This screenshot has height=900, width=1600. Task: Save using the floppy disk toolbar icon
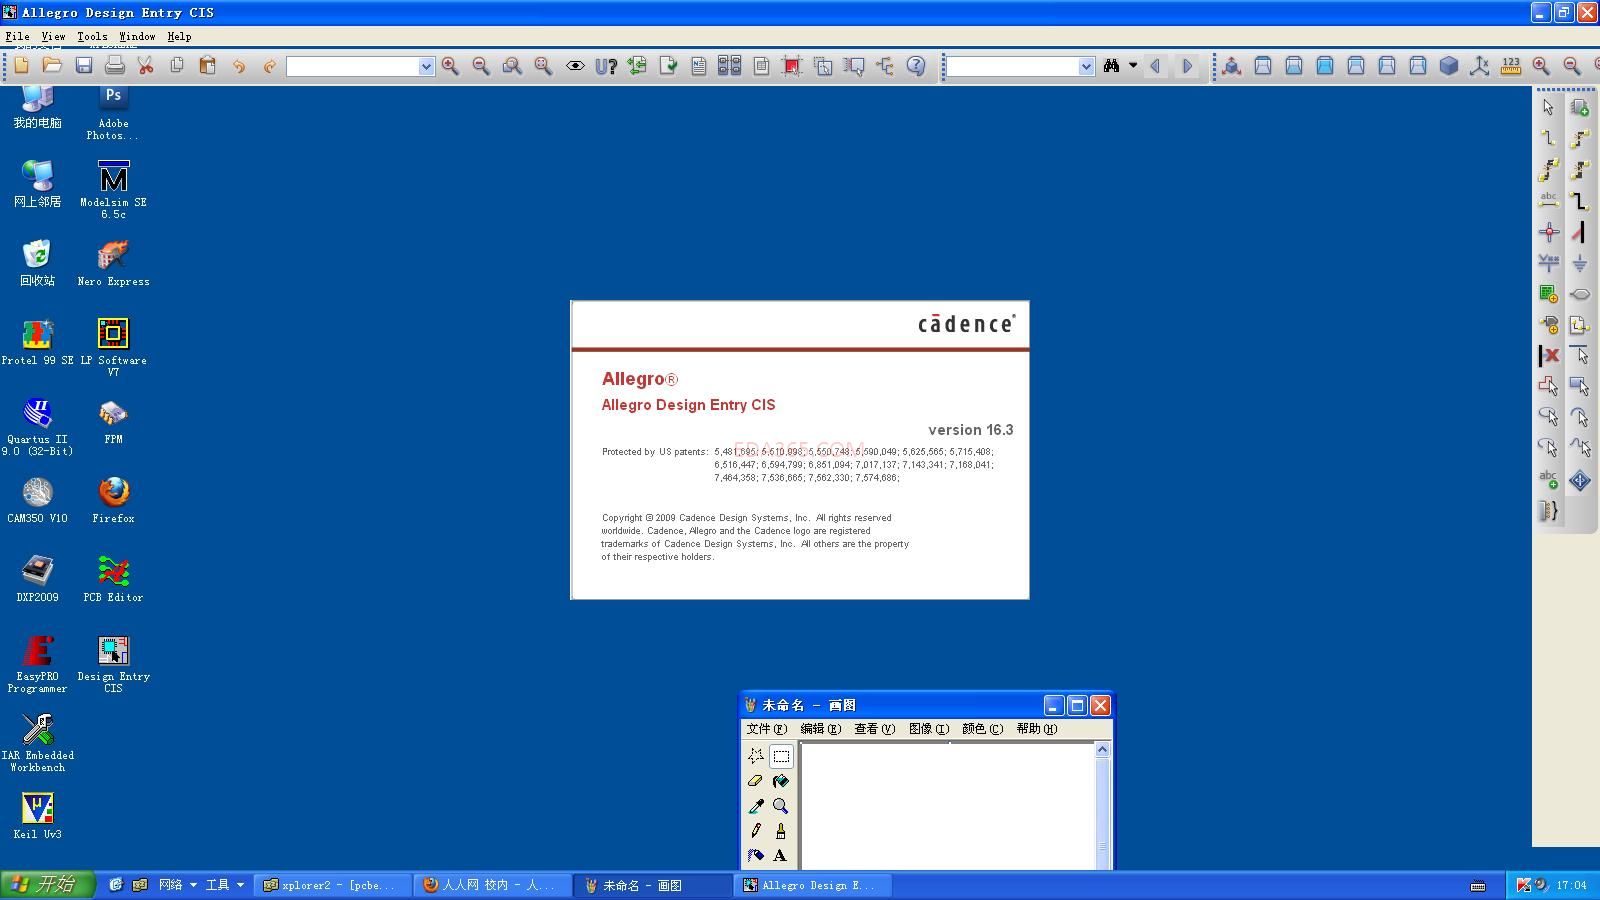84,66
